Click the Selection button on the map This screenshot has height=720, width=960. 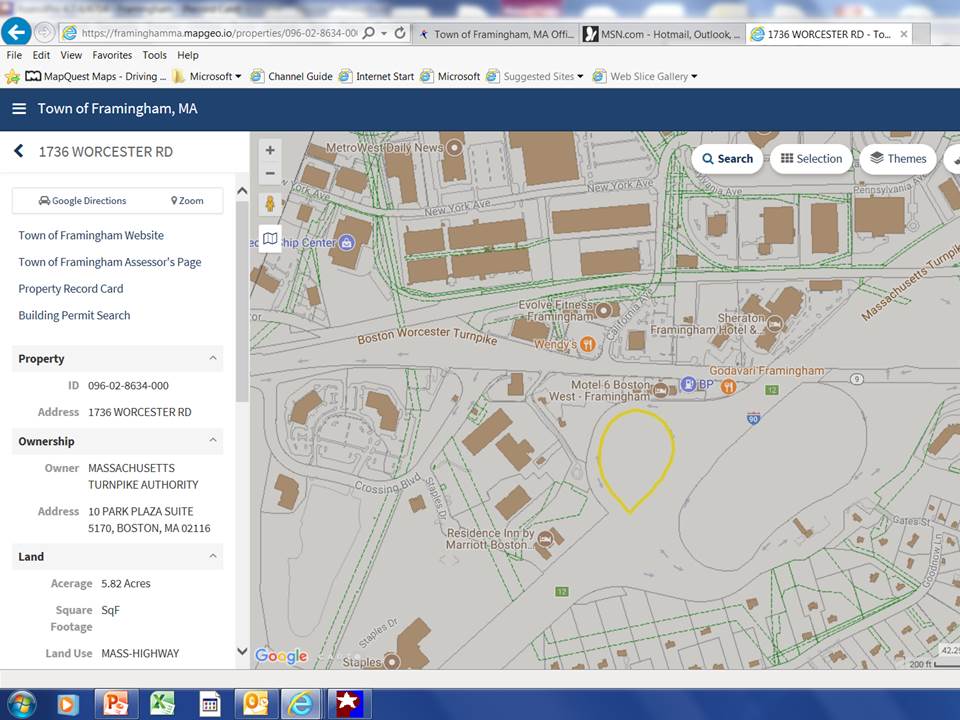pyautogui.click(x=811, y=159)
